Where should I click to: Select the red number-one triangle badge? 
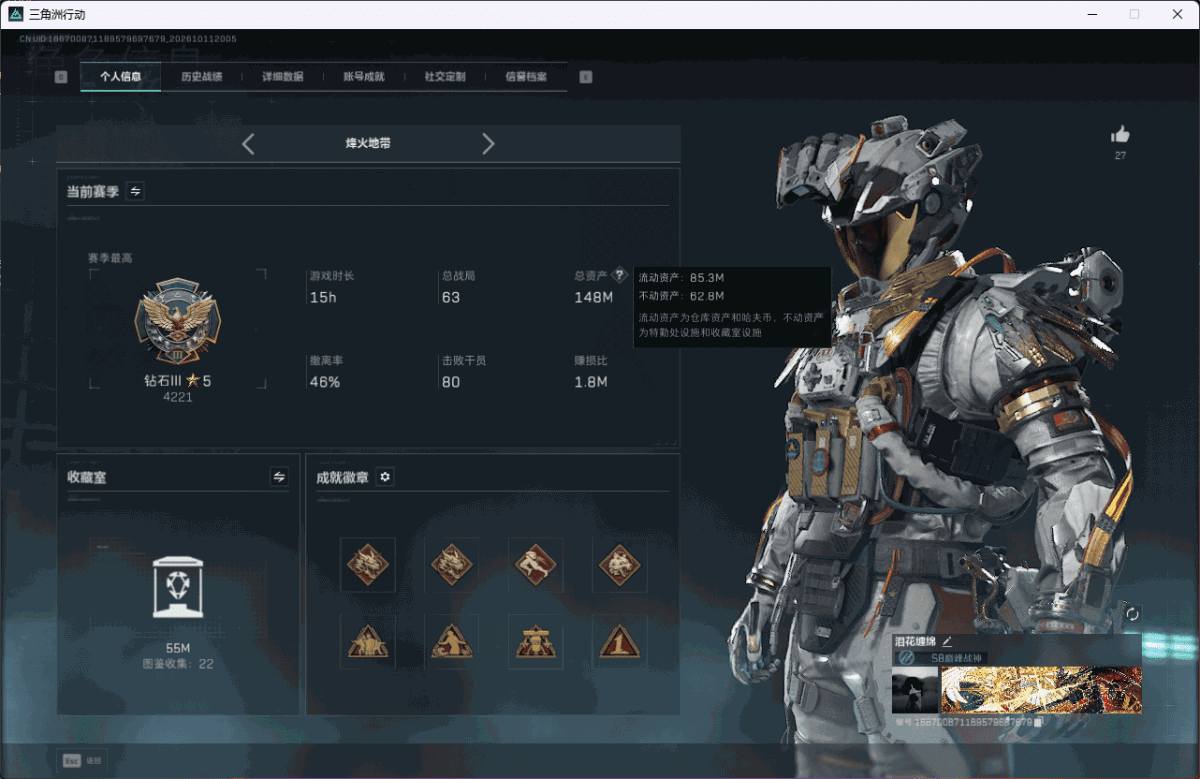click(619, 641)
